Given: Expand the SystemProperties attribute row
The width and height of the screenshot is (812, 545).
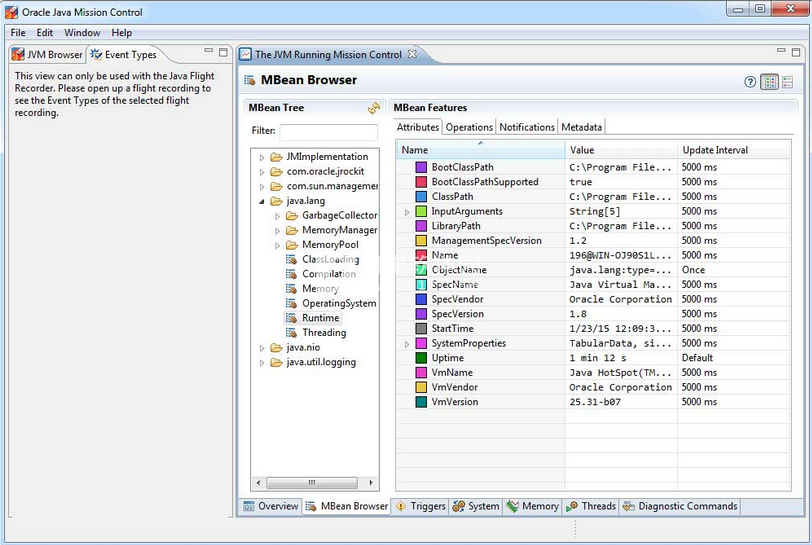Looking at the screenshot, I should click(407, 344).
